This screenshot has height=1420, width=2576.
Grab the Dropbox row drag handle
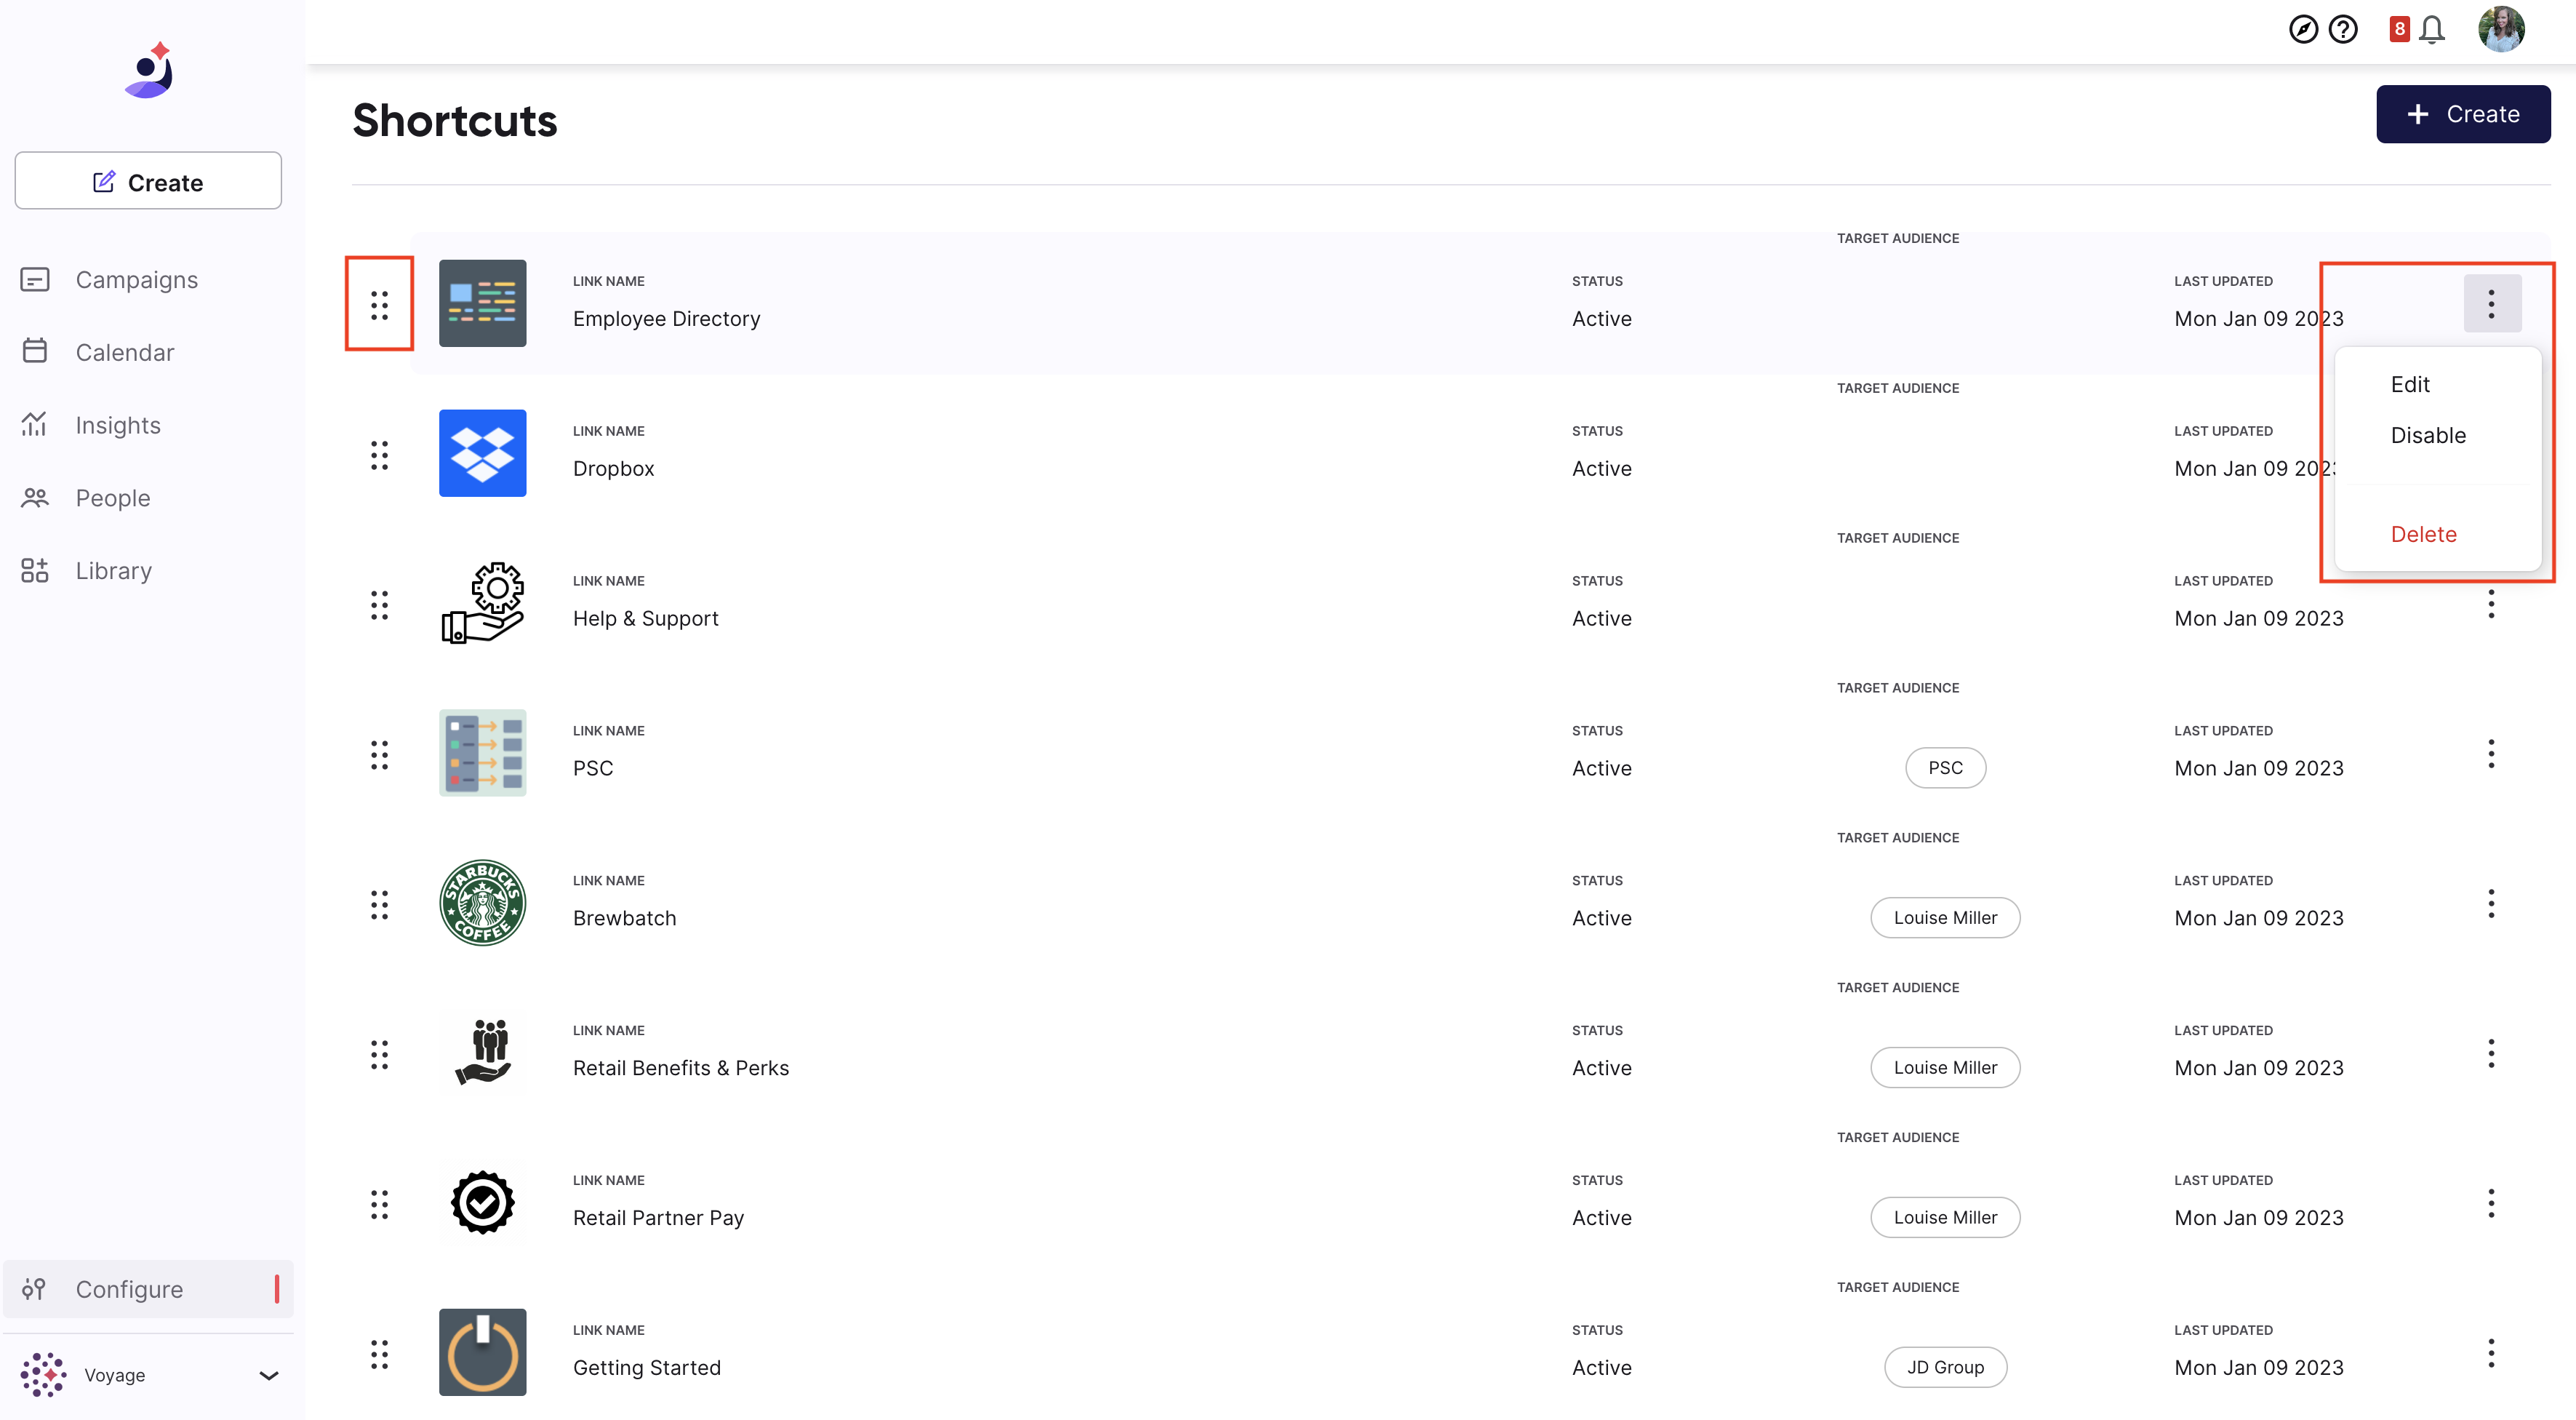coord(379,455)
